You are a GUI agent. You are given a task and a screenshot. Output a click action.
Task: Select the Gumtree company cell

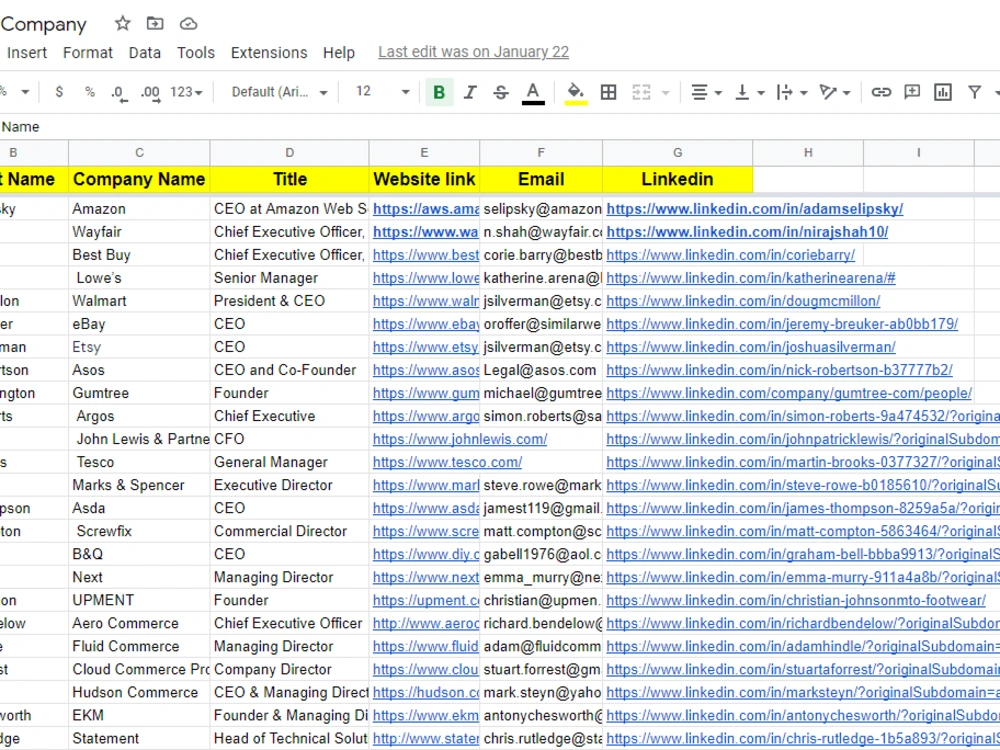(x=139, y=393)
